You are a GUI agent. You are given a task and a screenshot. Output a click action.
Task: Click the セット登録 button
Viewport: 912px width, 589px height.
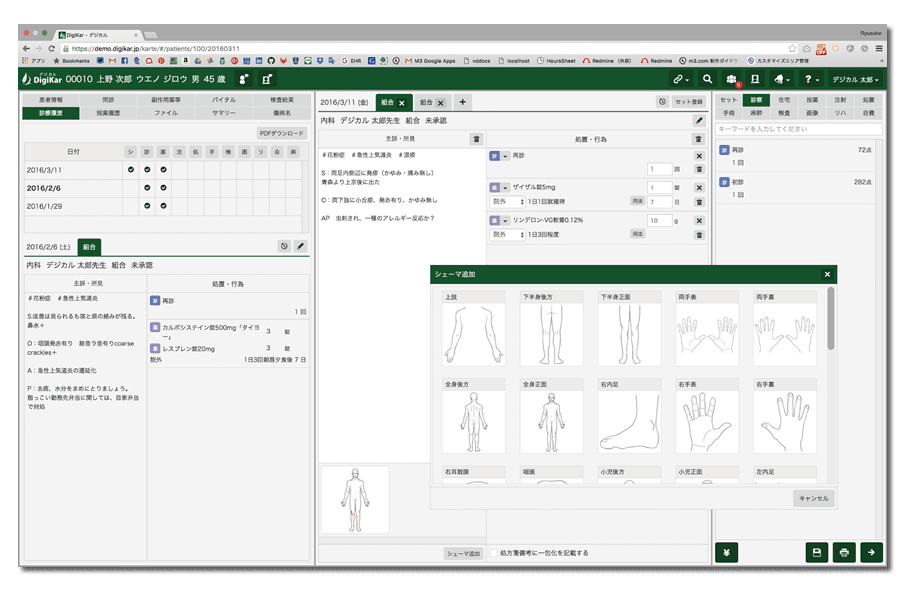pos(689,102)
